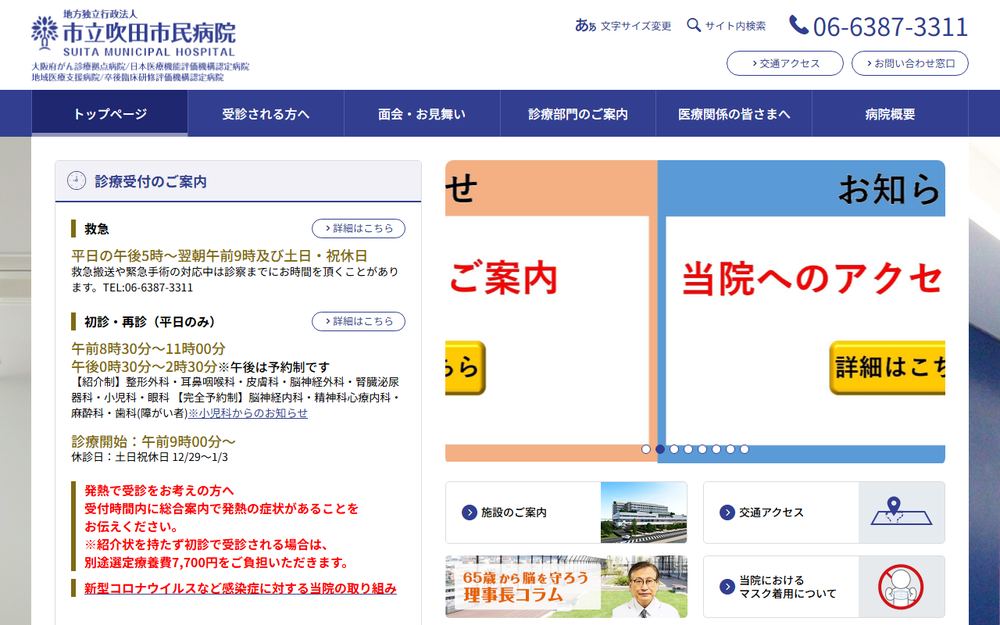This screenshot has width=1000, height=625.
Task: Click the red mask prohibition icon
Action: 901,587
